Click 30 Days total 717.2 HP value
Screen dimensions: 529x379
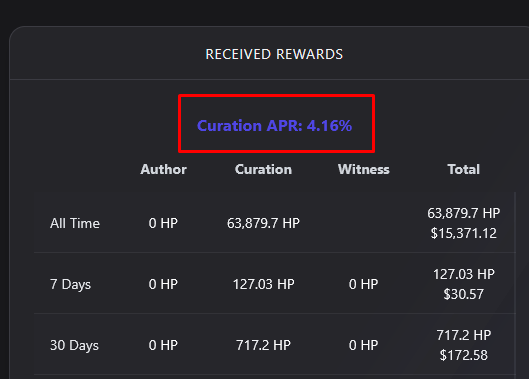point(464,335)
